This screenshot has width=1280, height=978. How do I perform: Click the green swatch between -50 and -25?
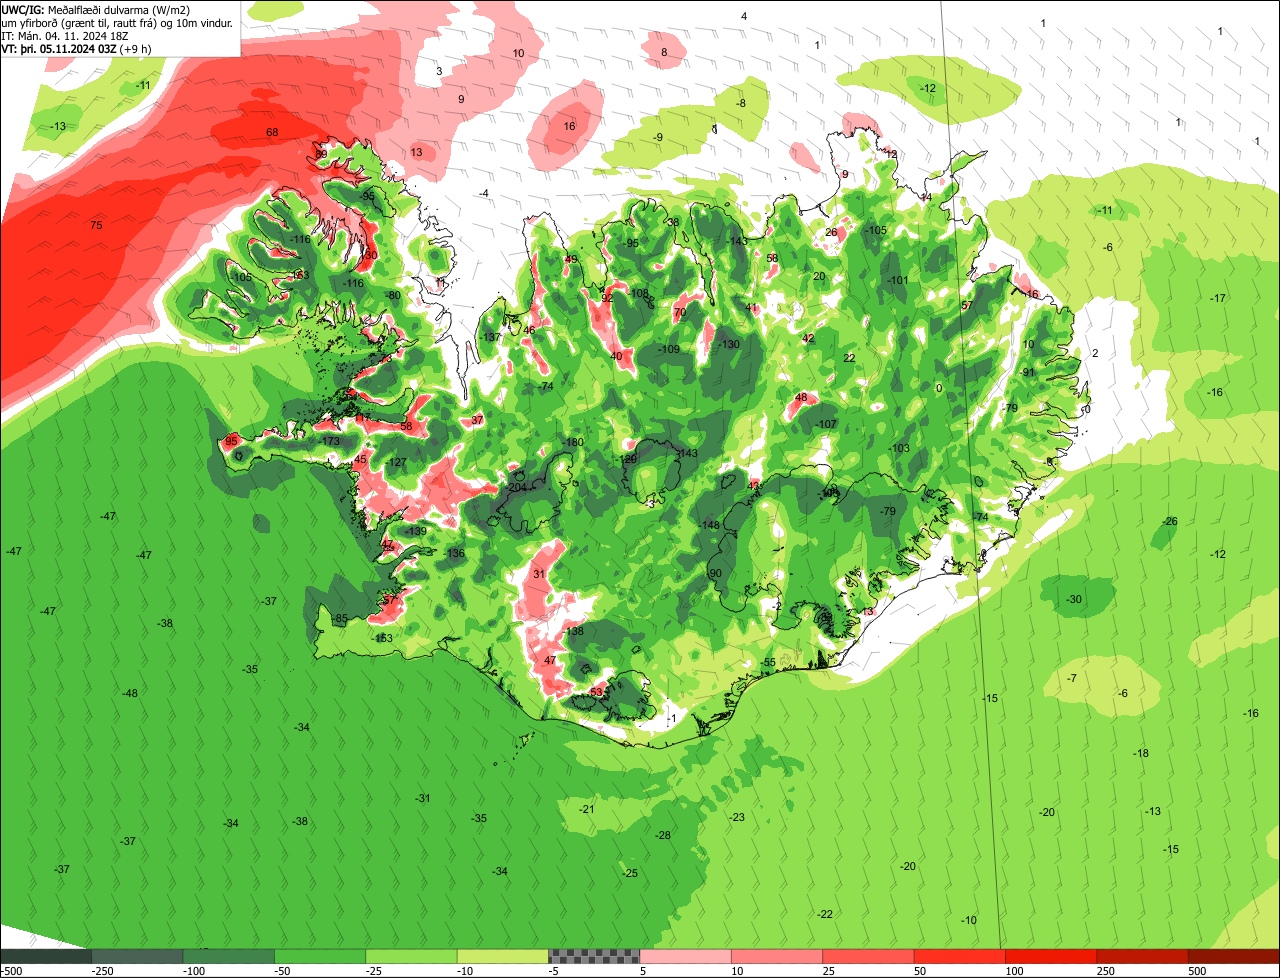click(x=320, y=956)
